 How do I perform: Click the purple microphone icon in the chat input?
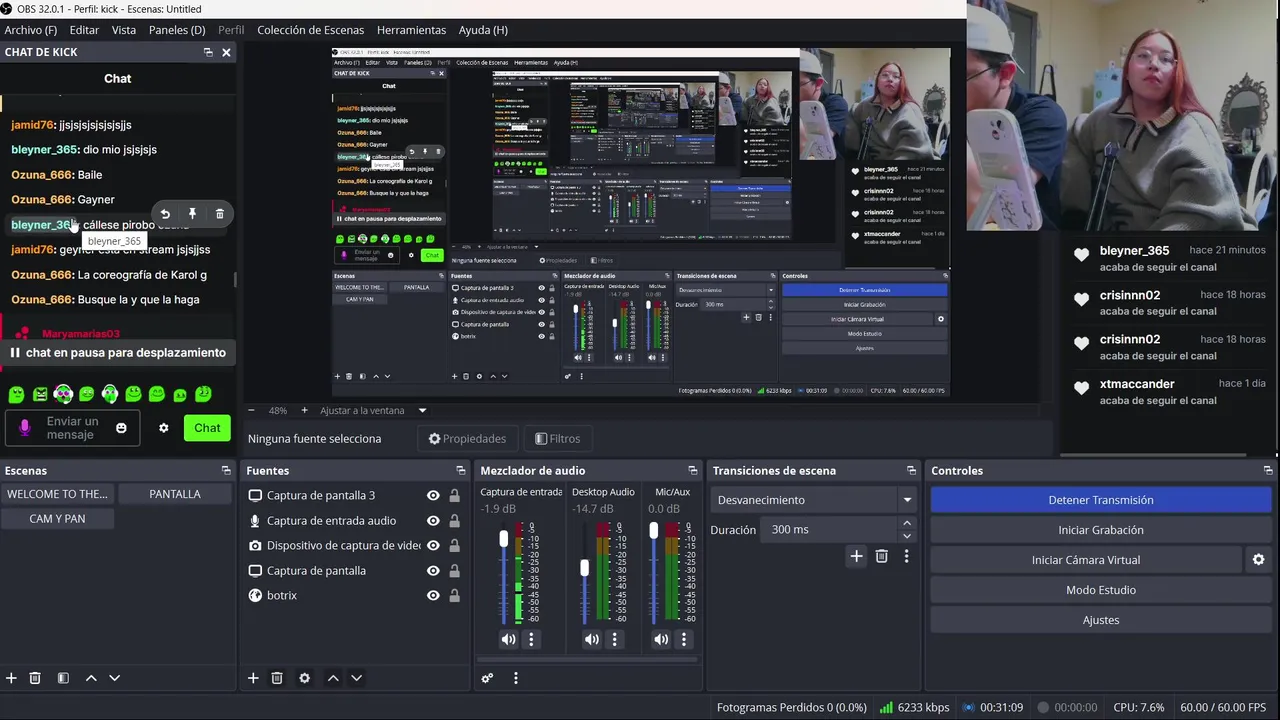pyautogui.click(x=26, y=428)
